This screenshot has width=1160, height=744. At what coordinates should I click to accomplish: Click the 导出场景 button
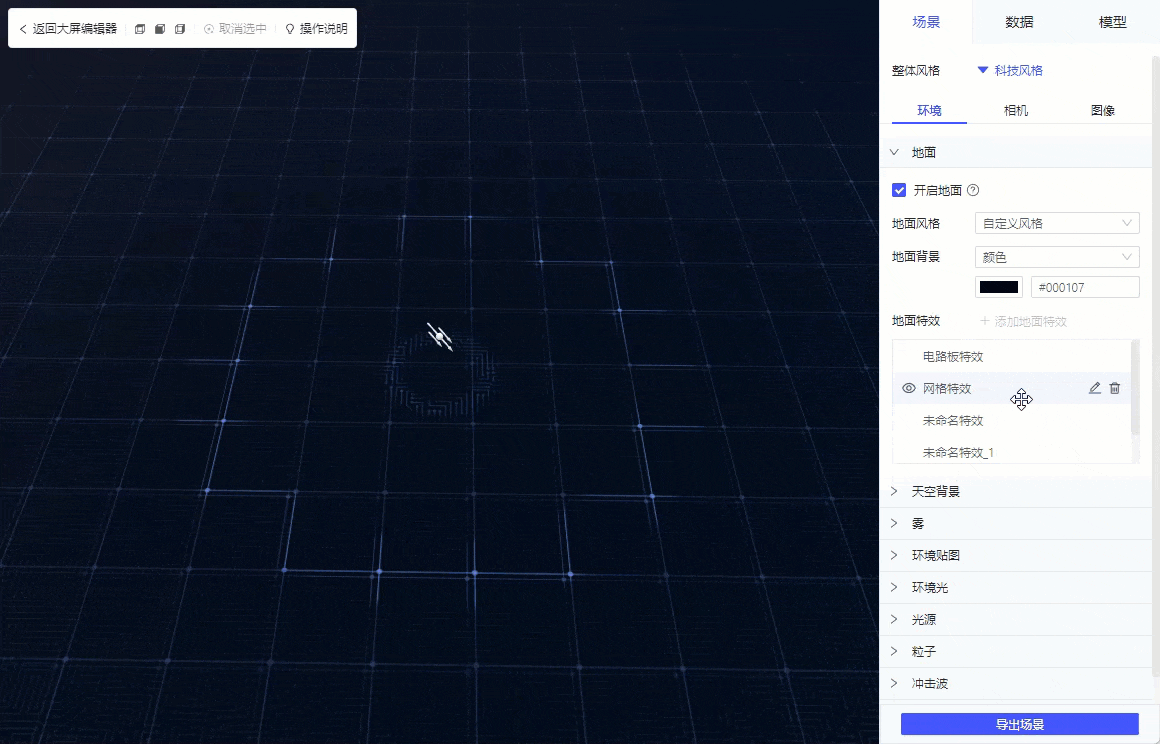pos(1019,725)
